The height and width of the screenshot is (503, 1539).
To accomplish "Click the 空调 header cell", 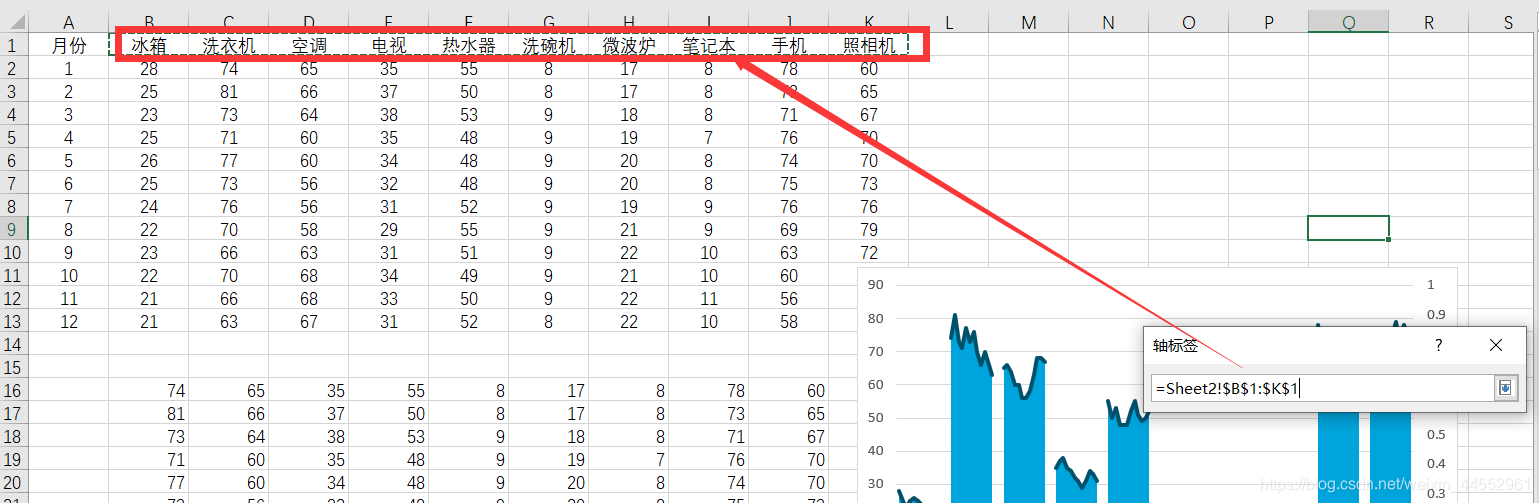I will tap(309, 45).
